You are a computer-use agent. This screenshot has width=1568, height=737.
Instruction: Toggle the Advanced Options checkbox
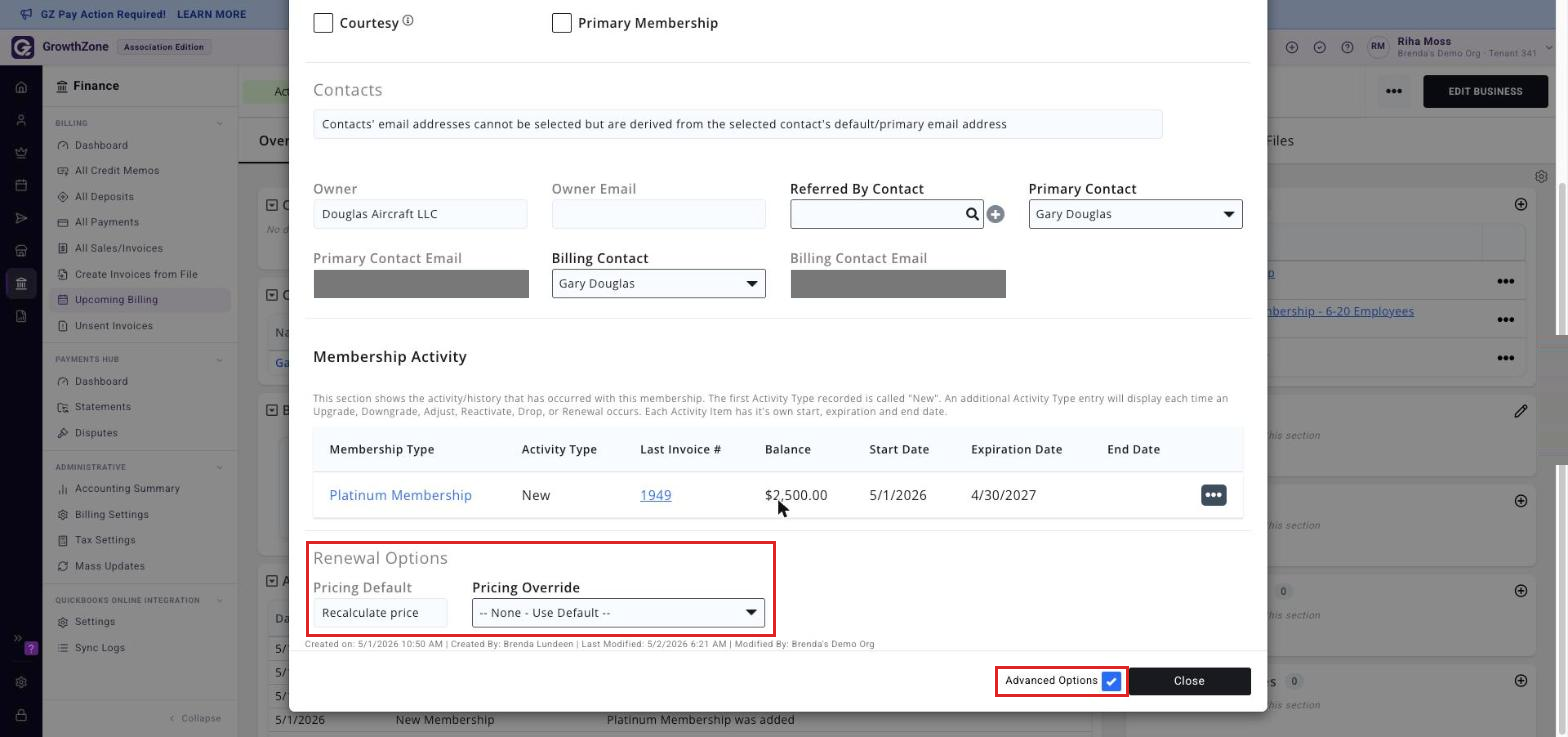[x=1111, y=681]
